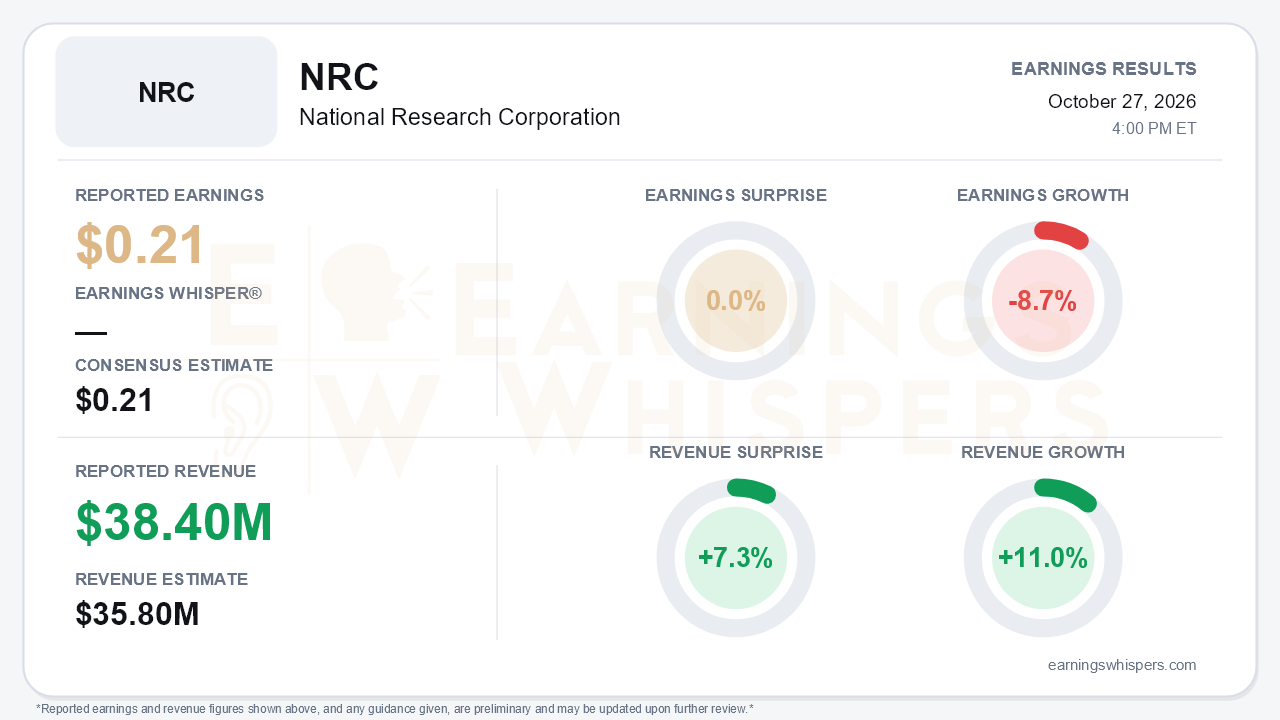
Task: Click the National Research Corporation company name
Action: coord(460,117)
